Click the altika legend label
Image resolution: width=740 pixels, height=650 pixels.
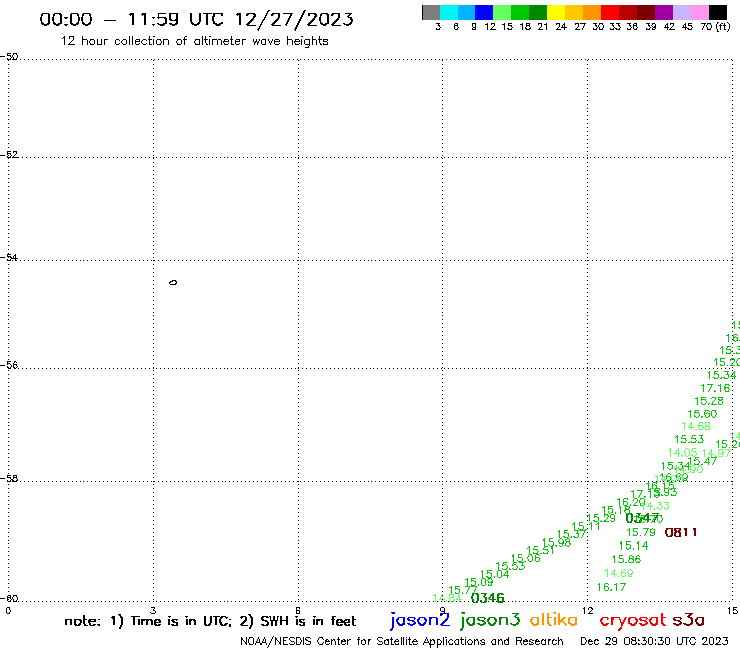coord(554,620)
